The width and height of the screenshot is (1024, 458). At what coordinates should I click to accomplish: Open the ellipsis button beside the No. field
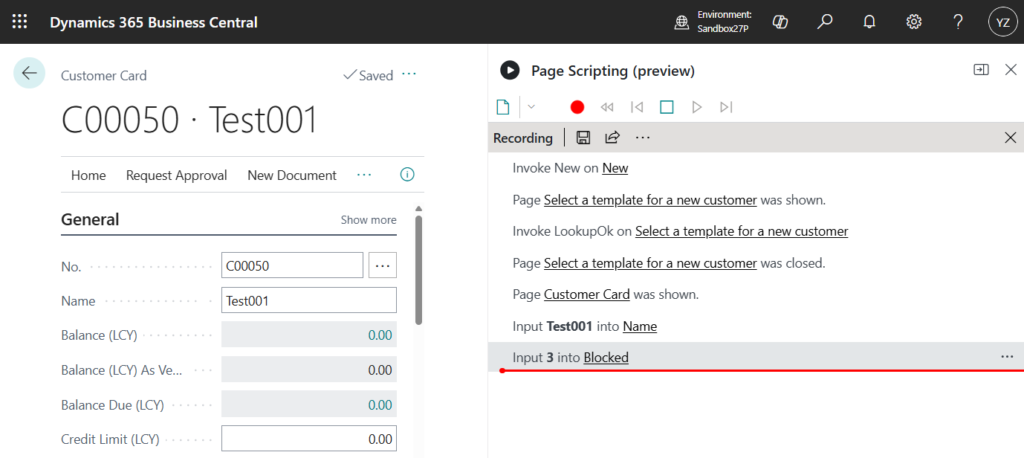(383, 266)
